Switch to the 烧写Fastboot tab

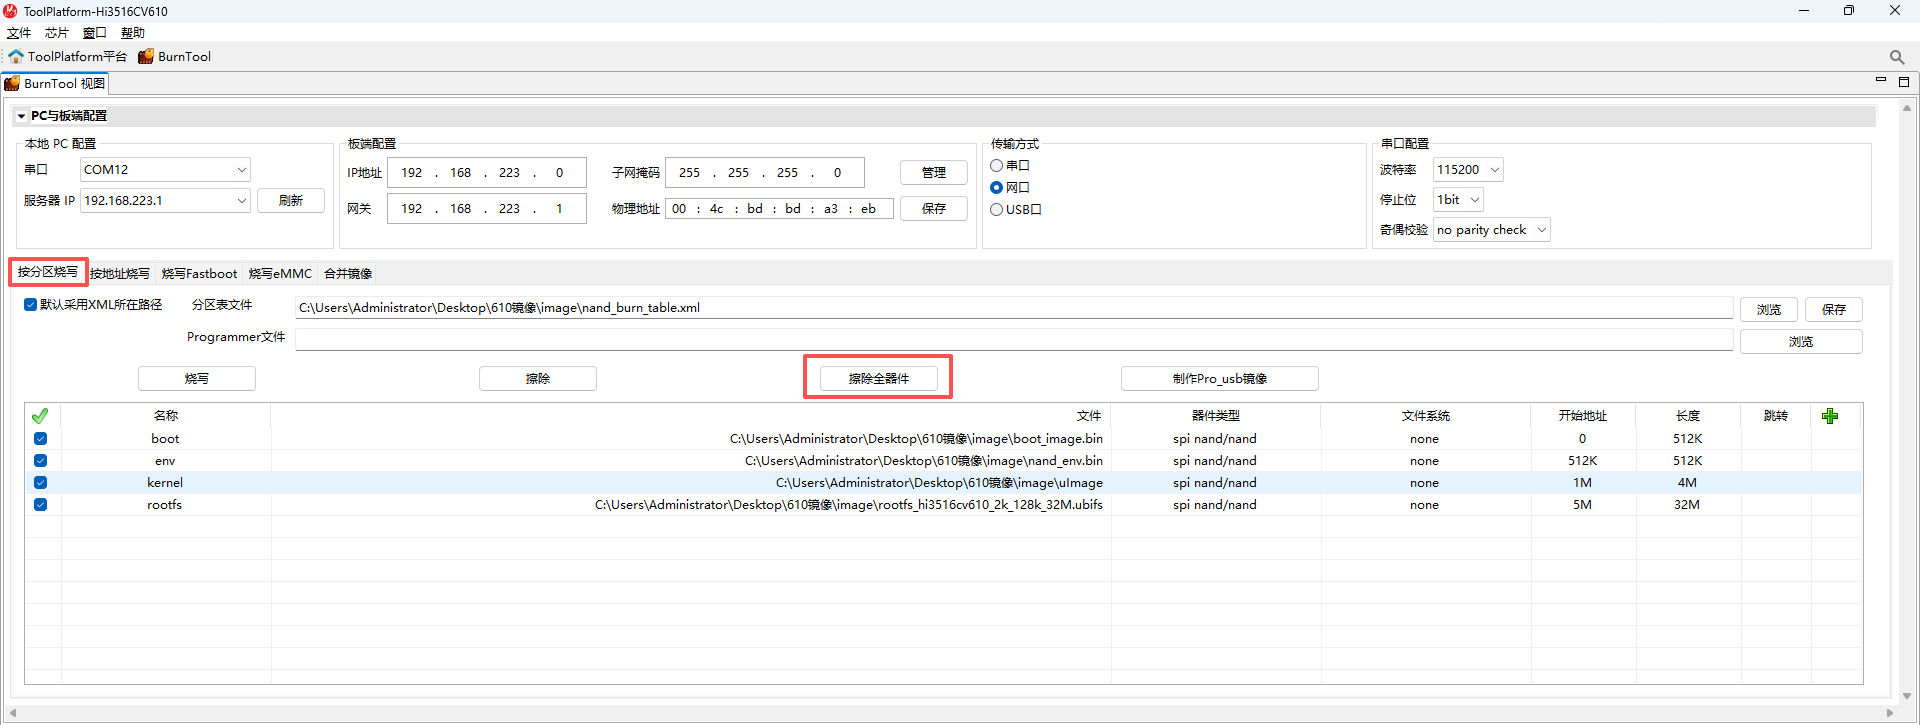click(x=200, y=274)
